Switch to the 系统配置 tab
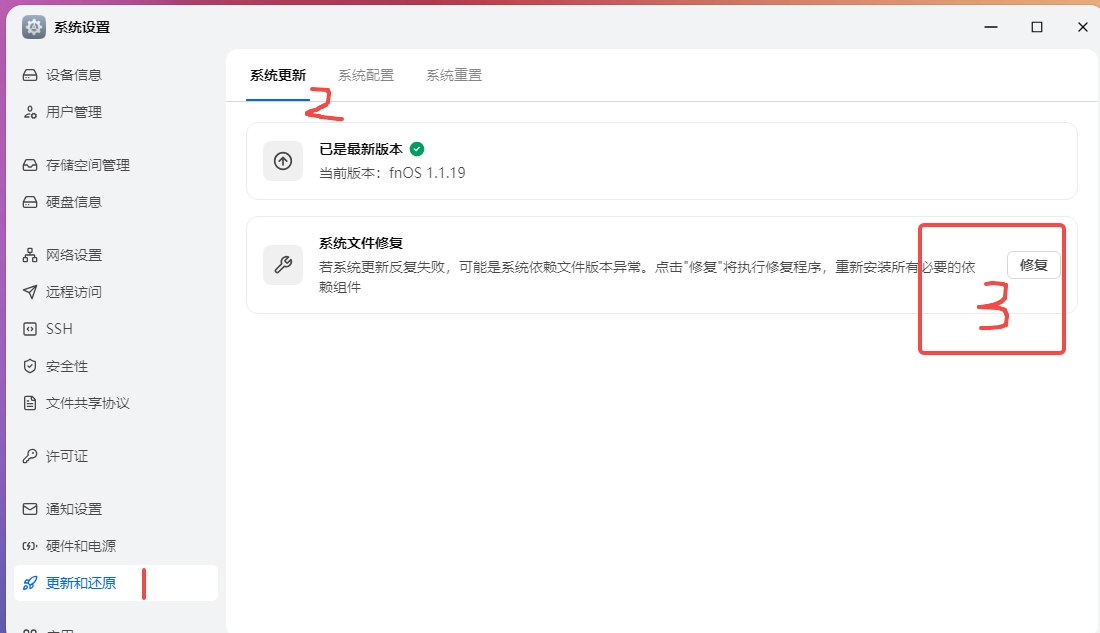Screen dimensions: 1100x633 coord(366,75)
